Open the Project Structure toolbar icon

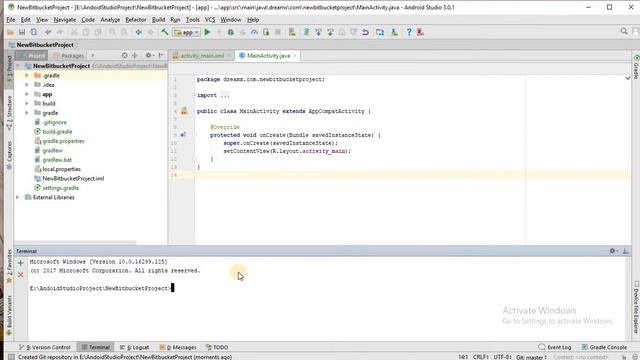[x=380, y=32]
